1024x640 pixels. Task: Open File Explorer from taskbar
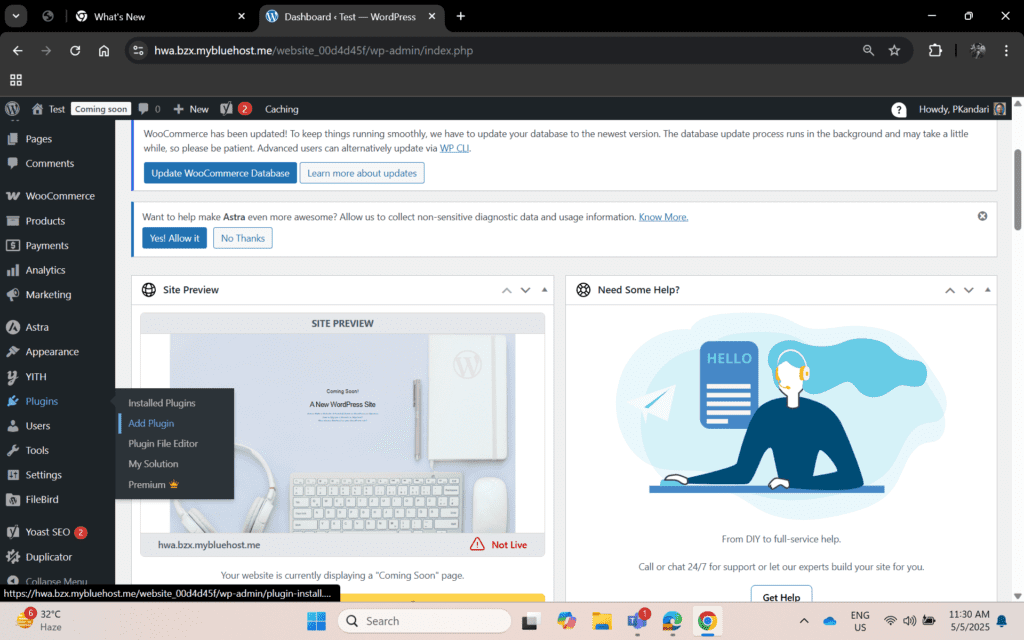[x=601, y=621]
